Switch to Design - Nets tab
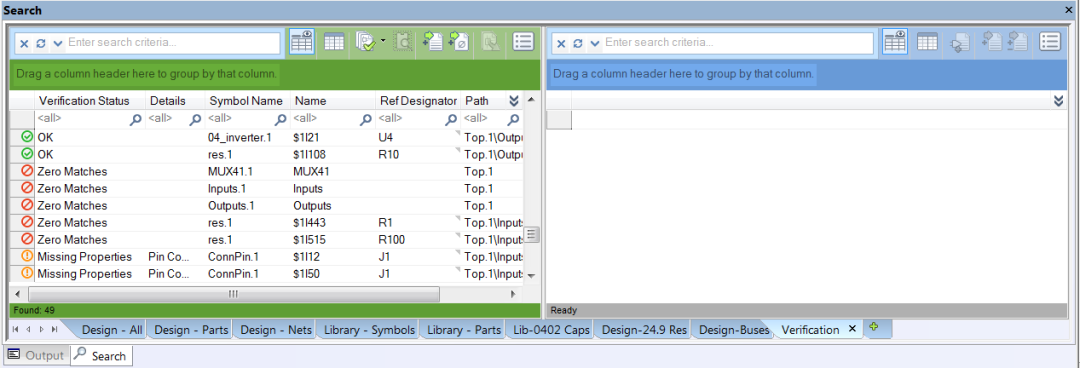Viewport: 1080px width, 368px height. pyautogui.click(x=276, y=329)
